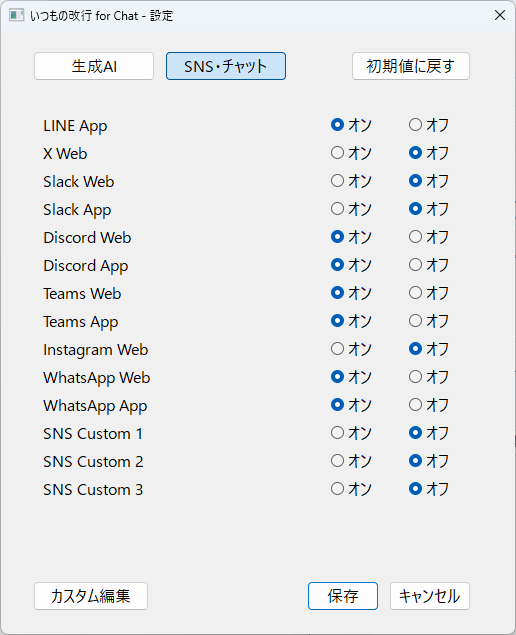The width and height of the screenshot is (516, 635).
Task: Set LINE App to オフ
Action: 429,125
